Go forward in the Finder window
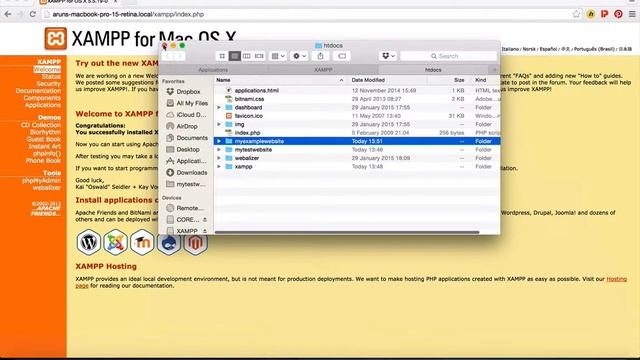Viewport: 640px width, 360px height. click(x=179, y=56)
